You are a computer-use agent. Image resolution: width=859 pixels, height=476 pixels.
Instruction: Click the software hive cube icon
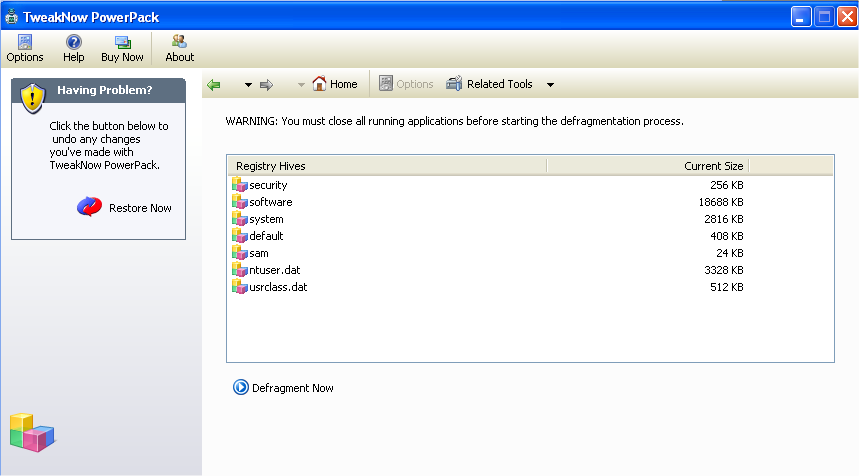click(x=239, y=202)
